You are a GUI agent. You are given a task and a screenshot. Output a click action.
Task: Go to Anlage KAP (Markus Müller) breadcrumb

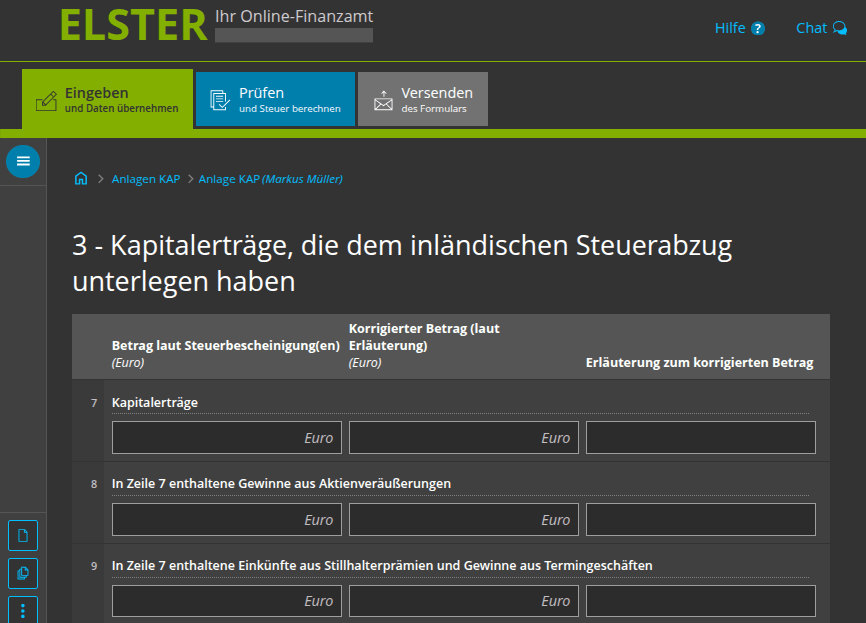pyautogui.click(x=271, y=179)
